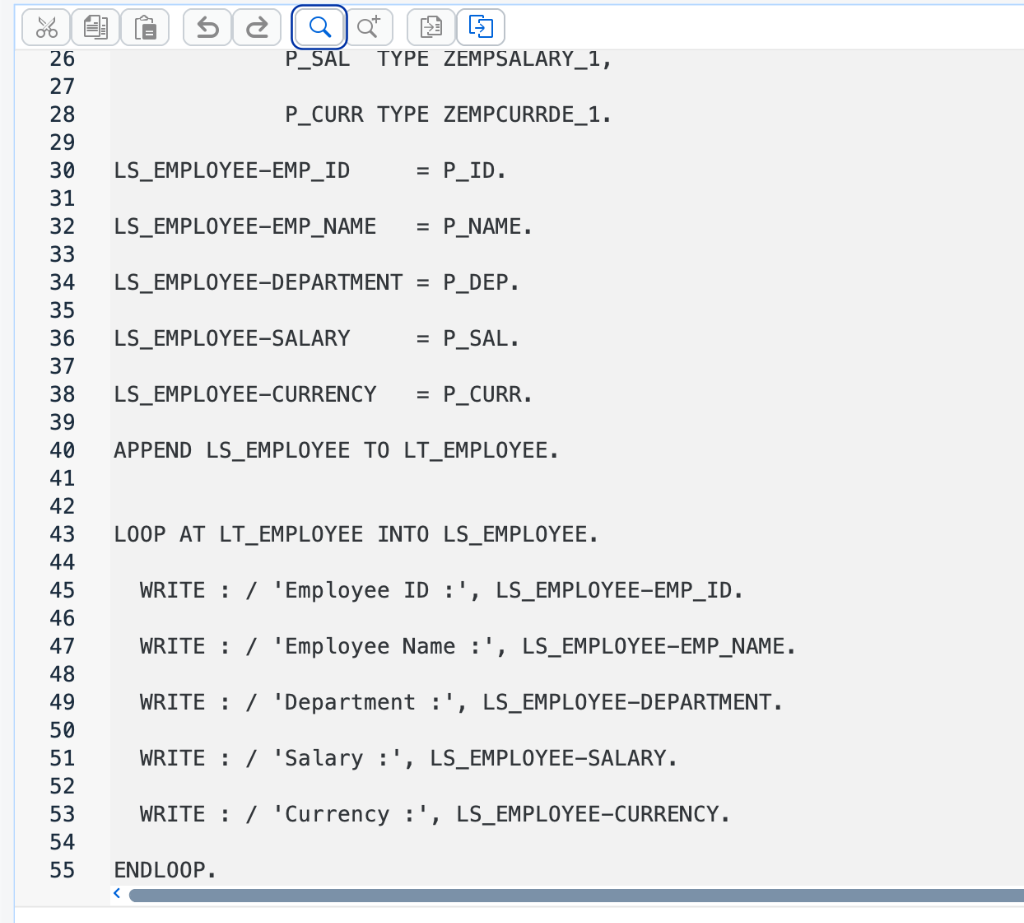Click 'P_NAME.' on line 32
Screen dimensions: 1024x923
[x=487, y=227]
